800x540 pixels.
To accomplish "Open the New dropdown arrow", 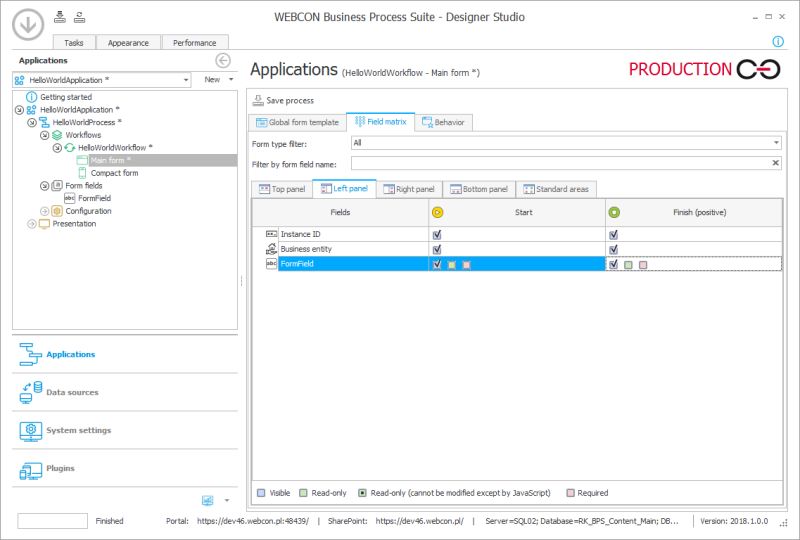I will click(231, 80).
